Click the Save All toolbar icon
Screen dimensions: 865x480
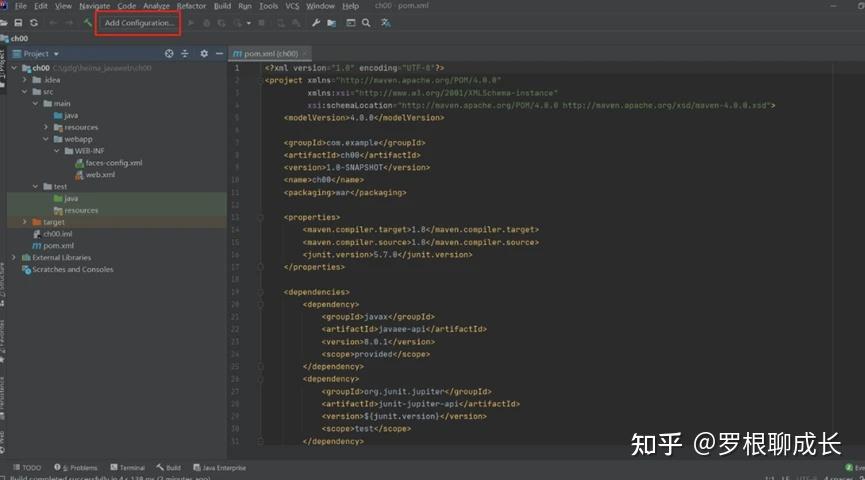(x=18, y=23)
